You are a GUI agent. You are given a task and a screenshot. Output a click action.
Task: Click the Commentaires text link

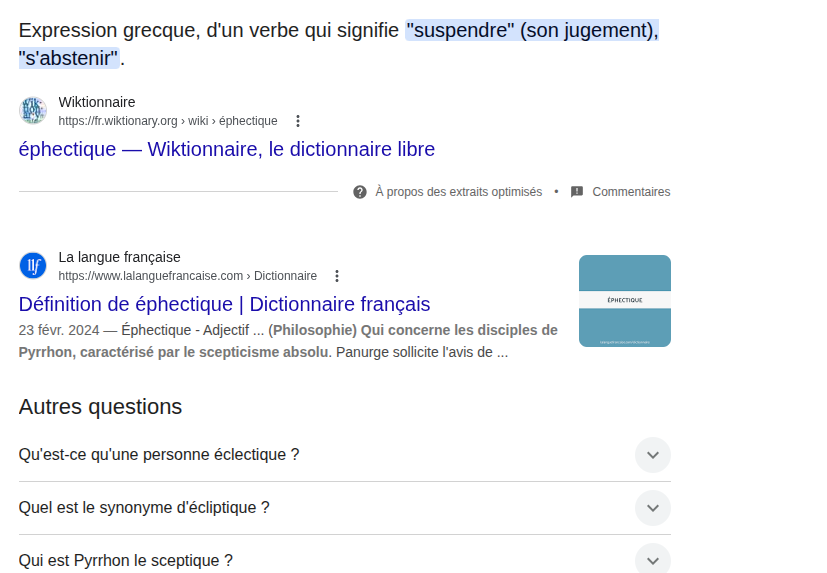click(x=631, y=192)
